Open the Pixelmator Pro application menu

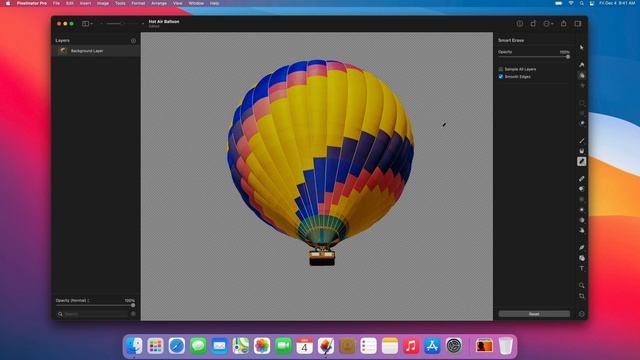point(31,3)
